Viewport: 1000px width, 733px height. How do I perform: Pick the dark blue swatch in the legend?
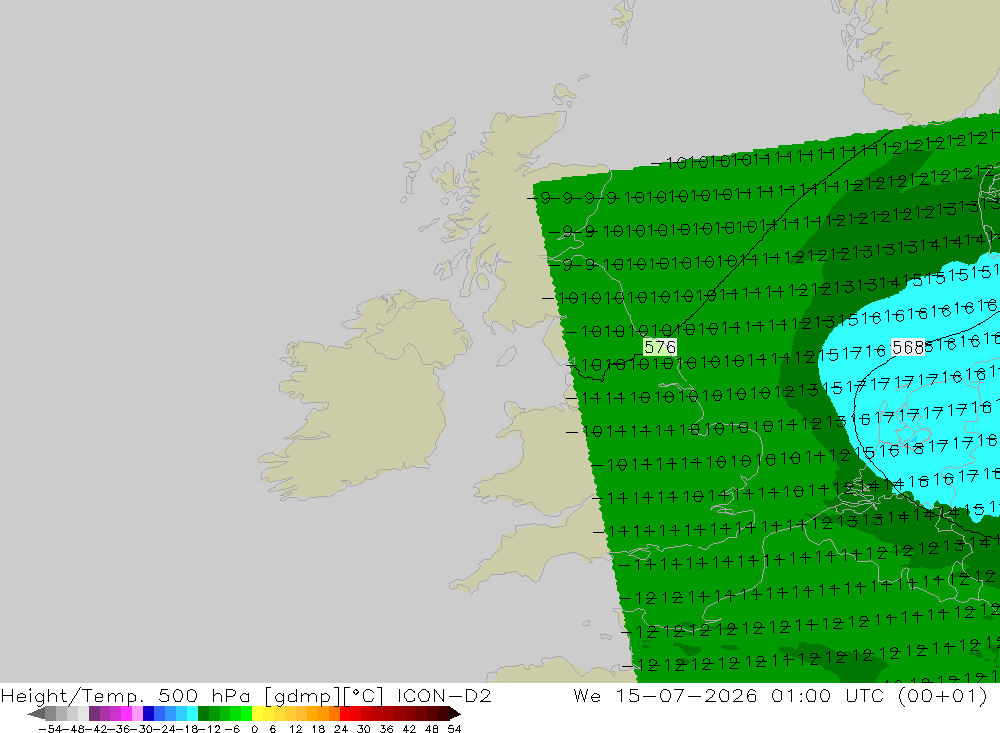[149, 714]
